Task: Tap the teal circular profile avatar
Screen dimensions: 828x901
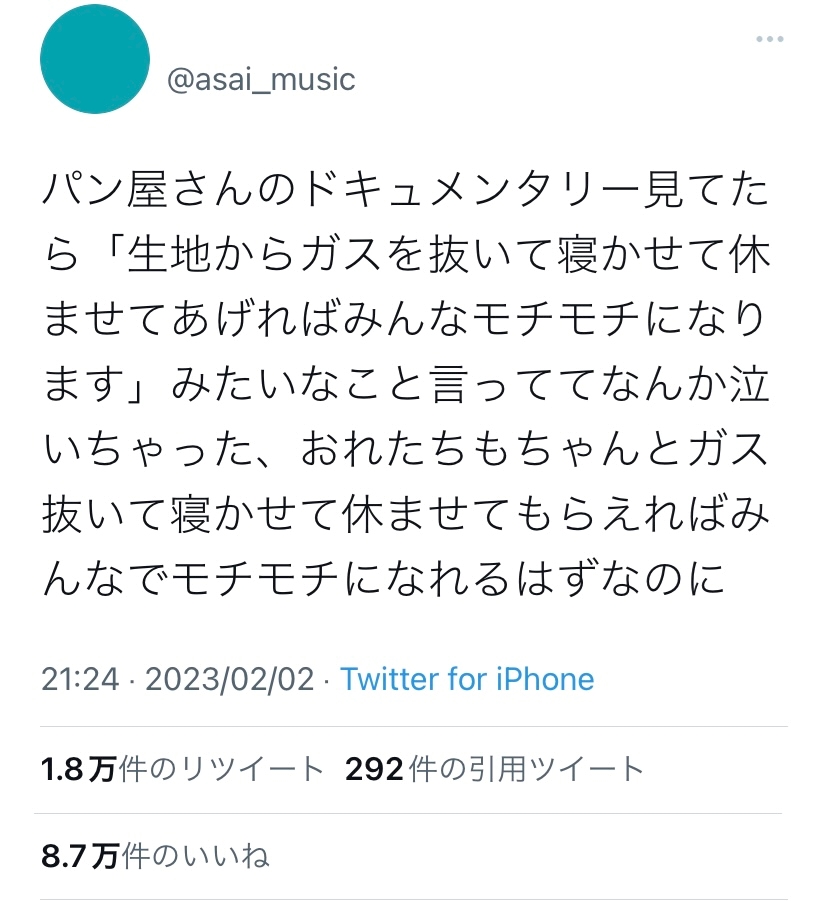Action: pos(95,59)
